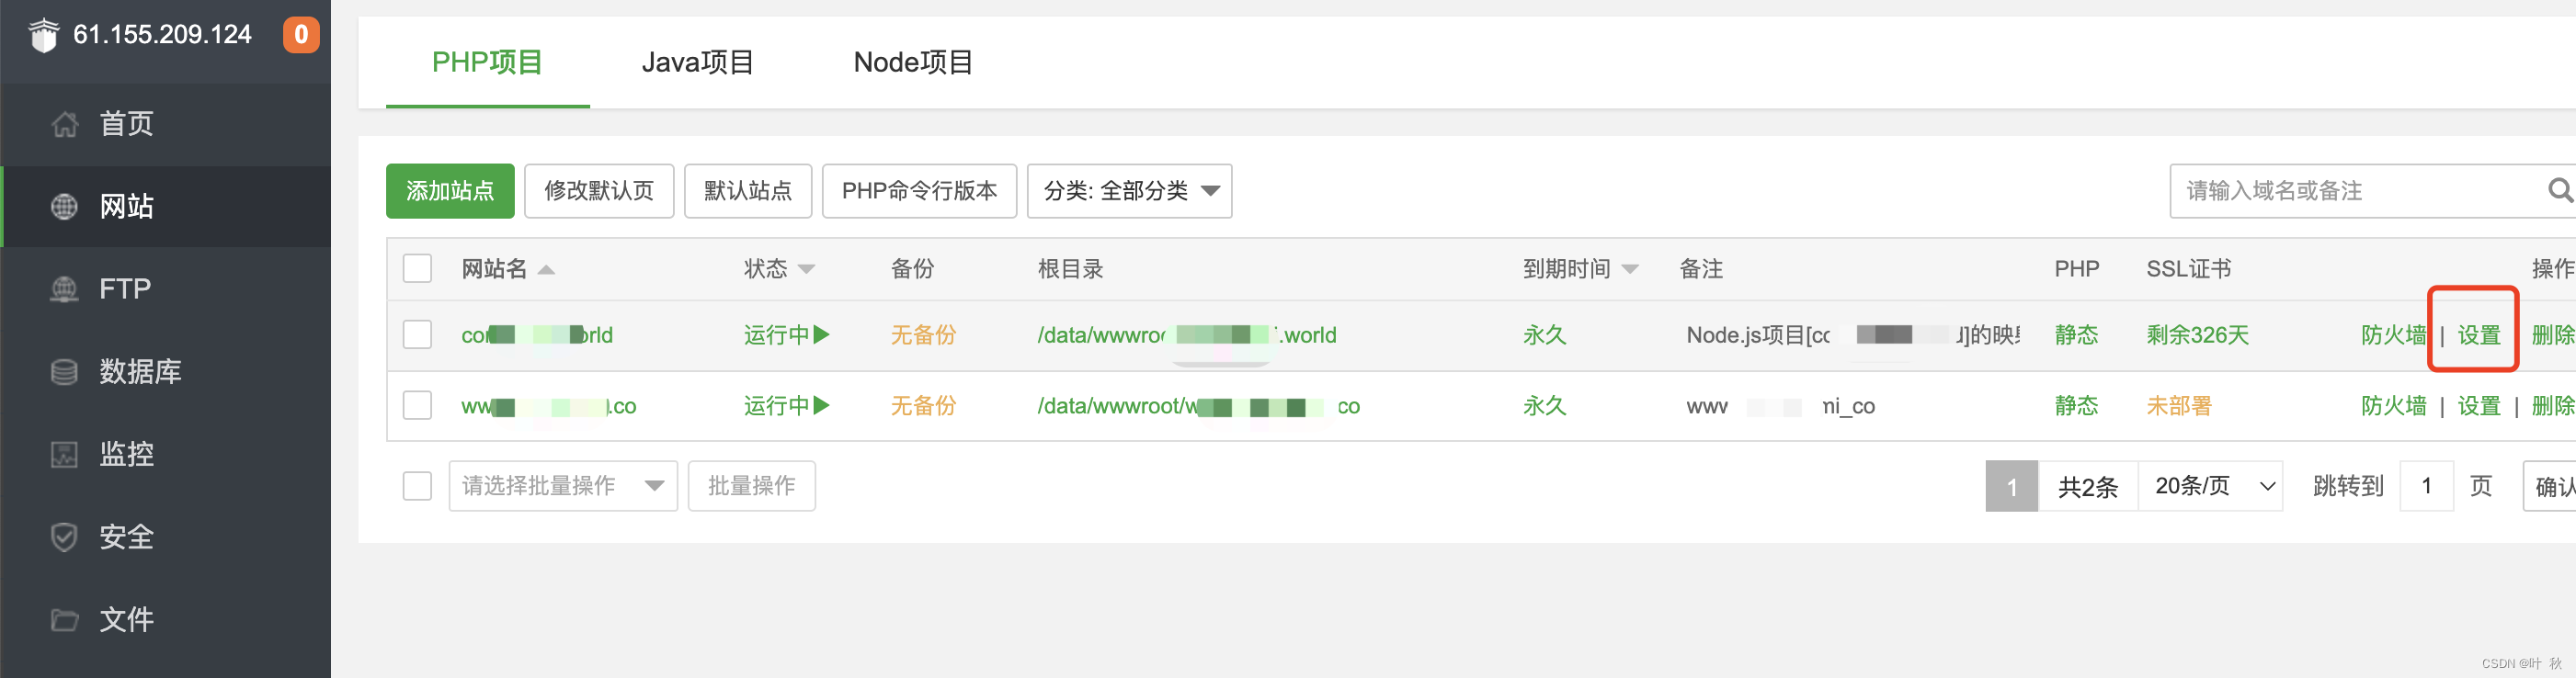Screen dimensions: 2576x678
Task: Switch to the Node项目 tab
Action: [913, 62]
